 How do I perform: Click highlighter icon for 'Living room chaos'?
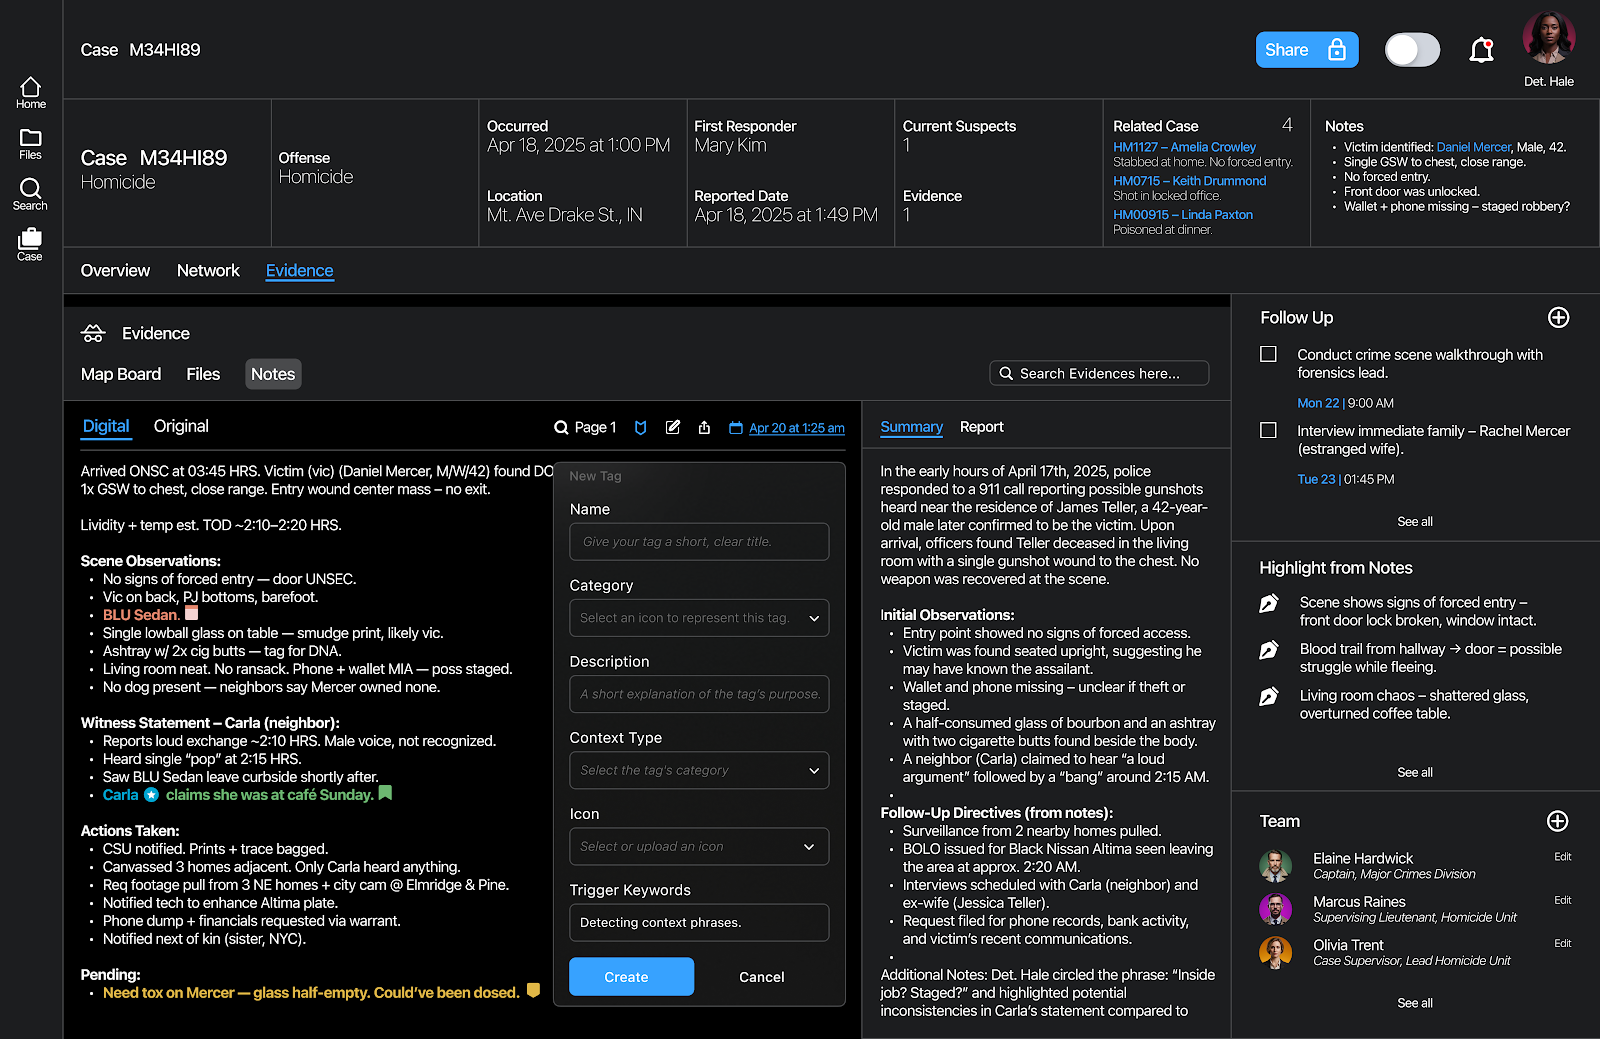1269,697
